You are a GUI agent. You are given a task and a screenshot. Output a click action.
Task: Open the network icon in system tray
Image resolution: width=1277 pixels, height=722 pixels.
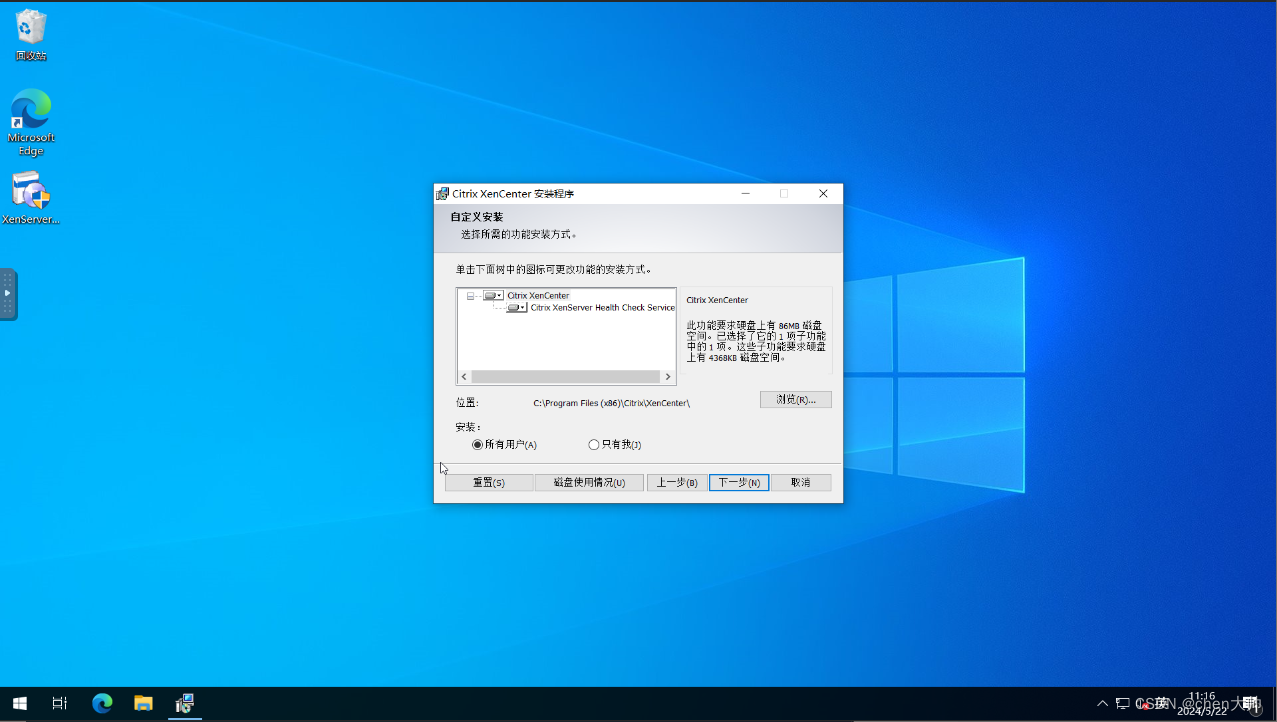pos(1123,704)
